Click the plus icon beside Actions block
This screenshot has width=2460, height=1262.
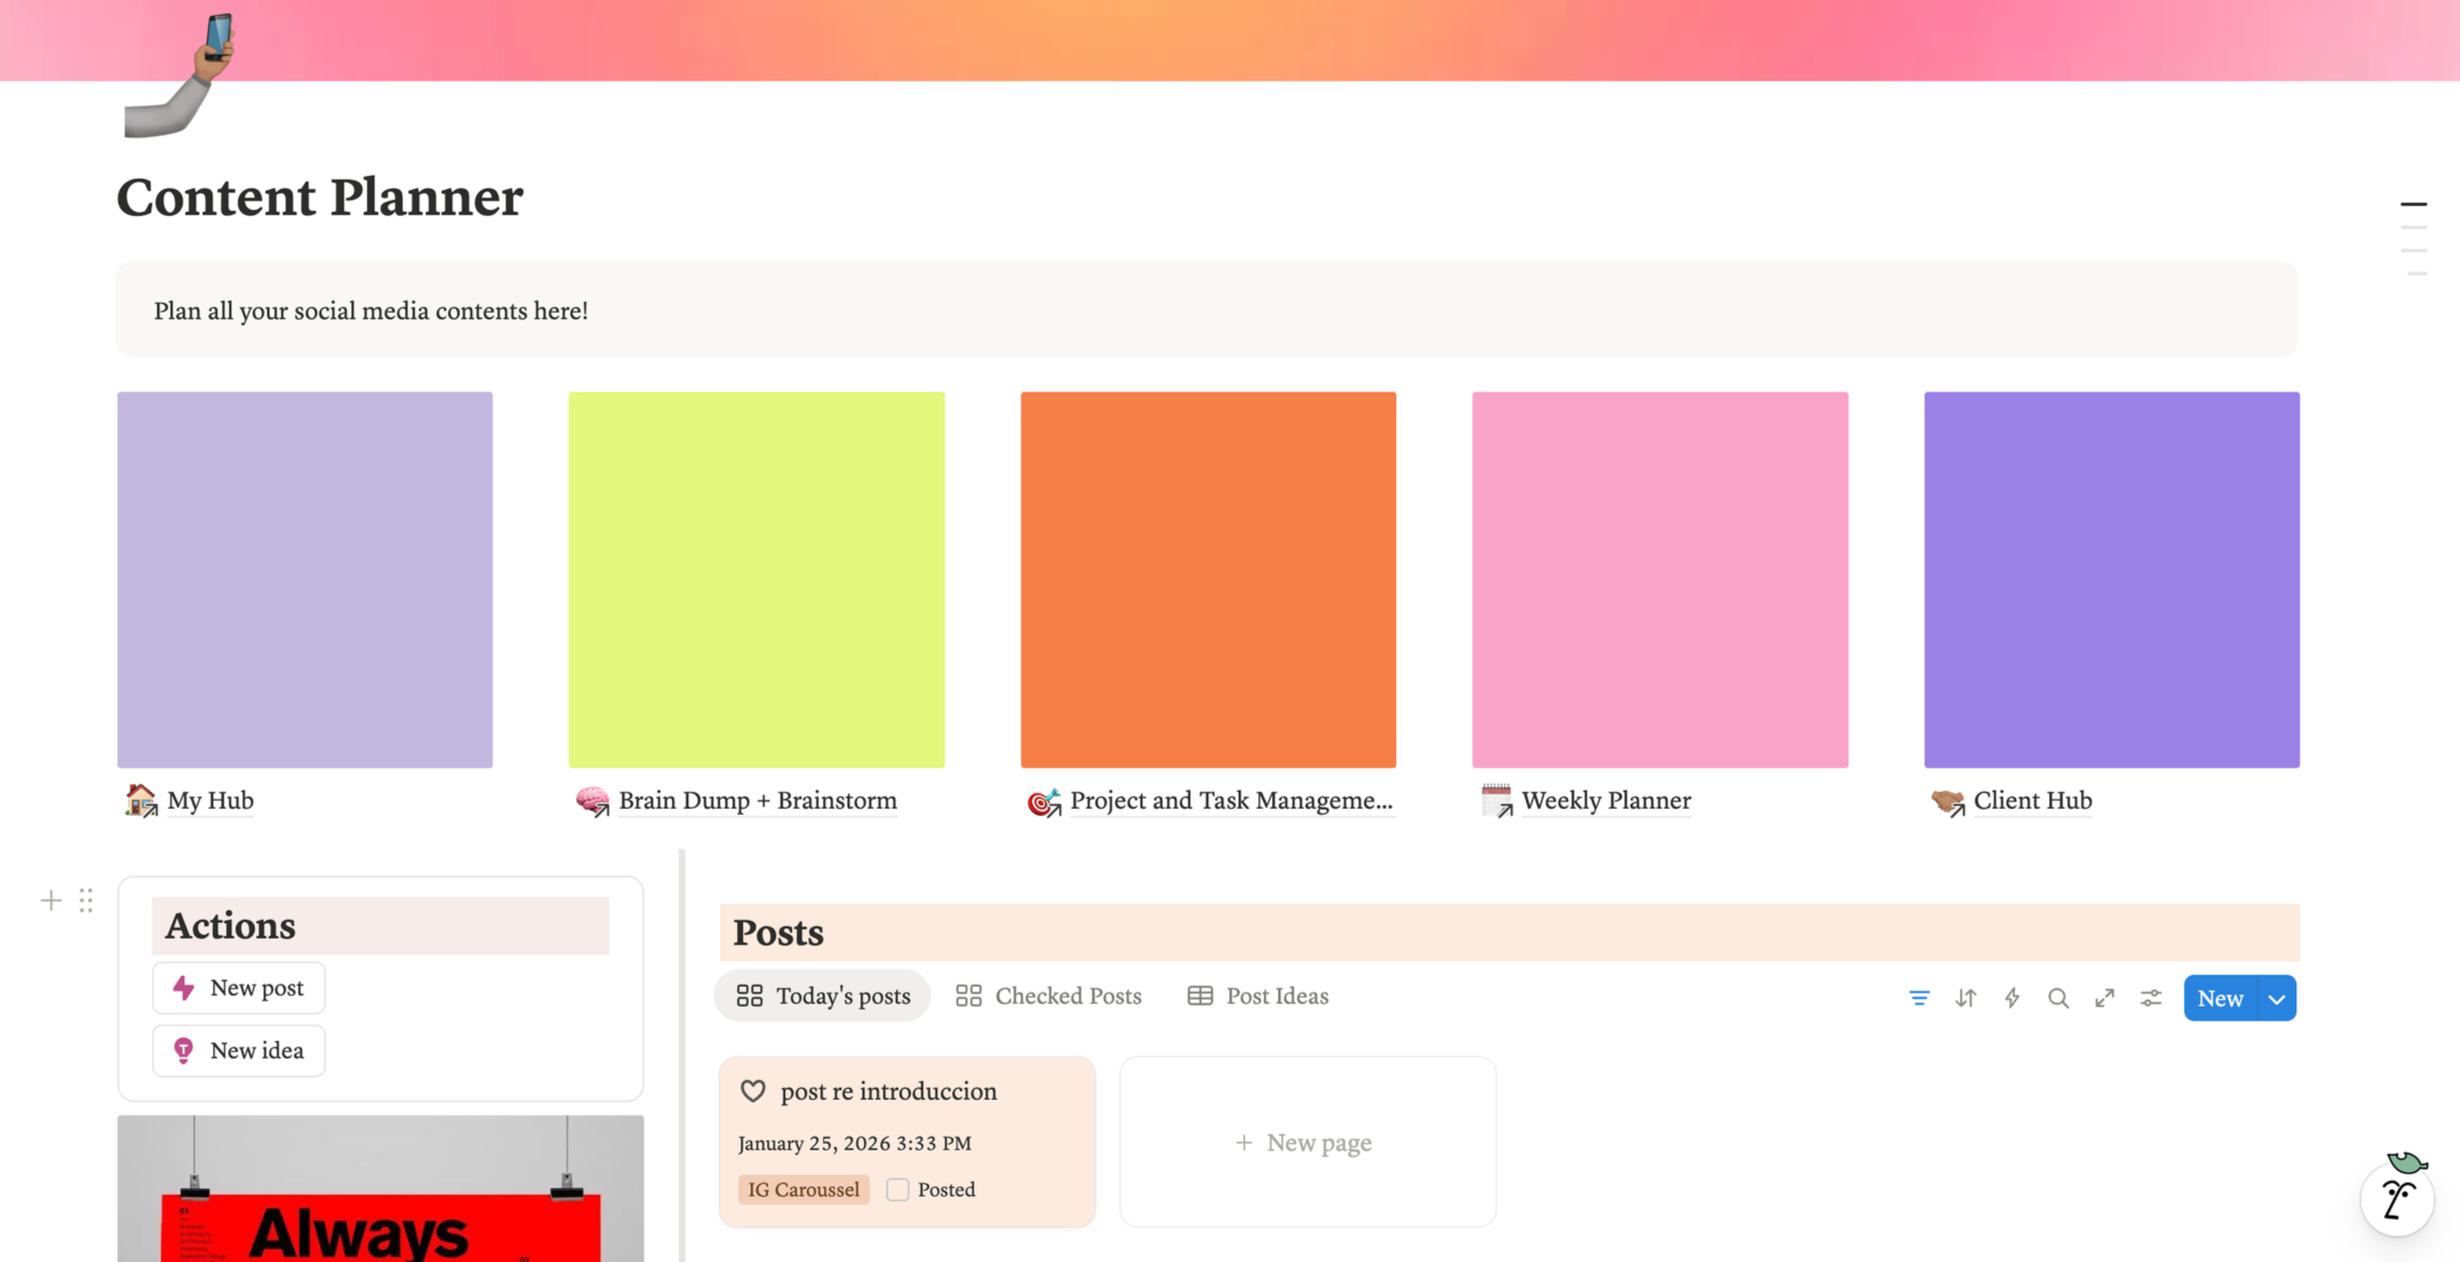pos(51,901)
